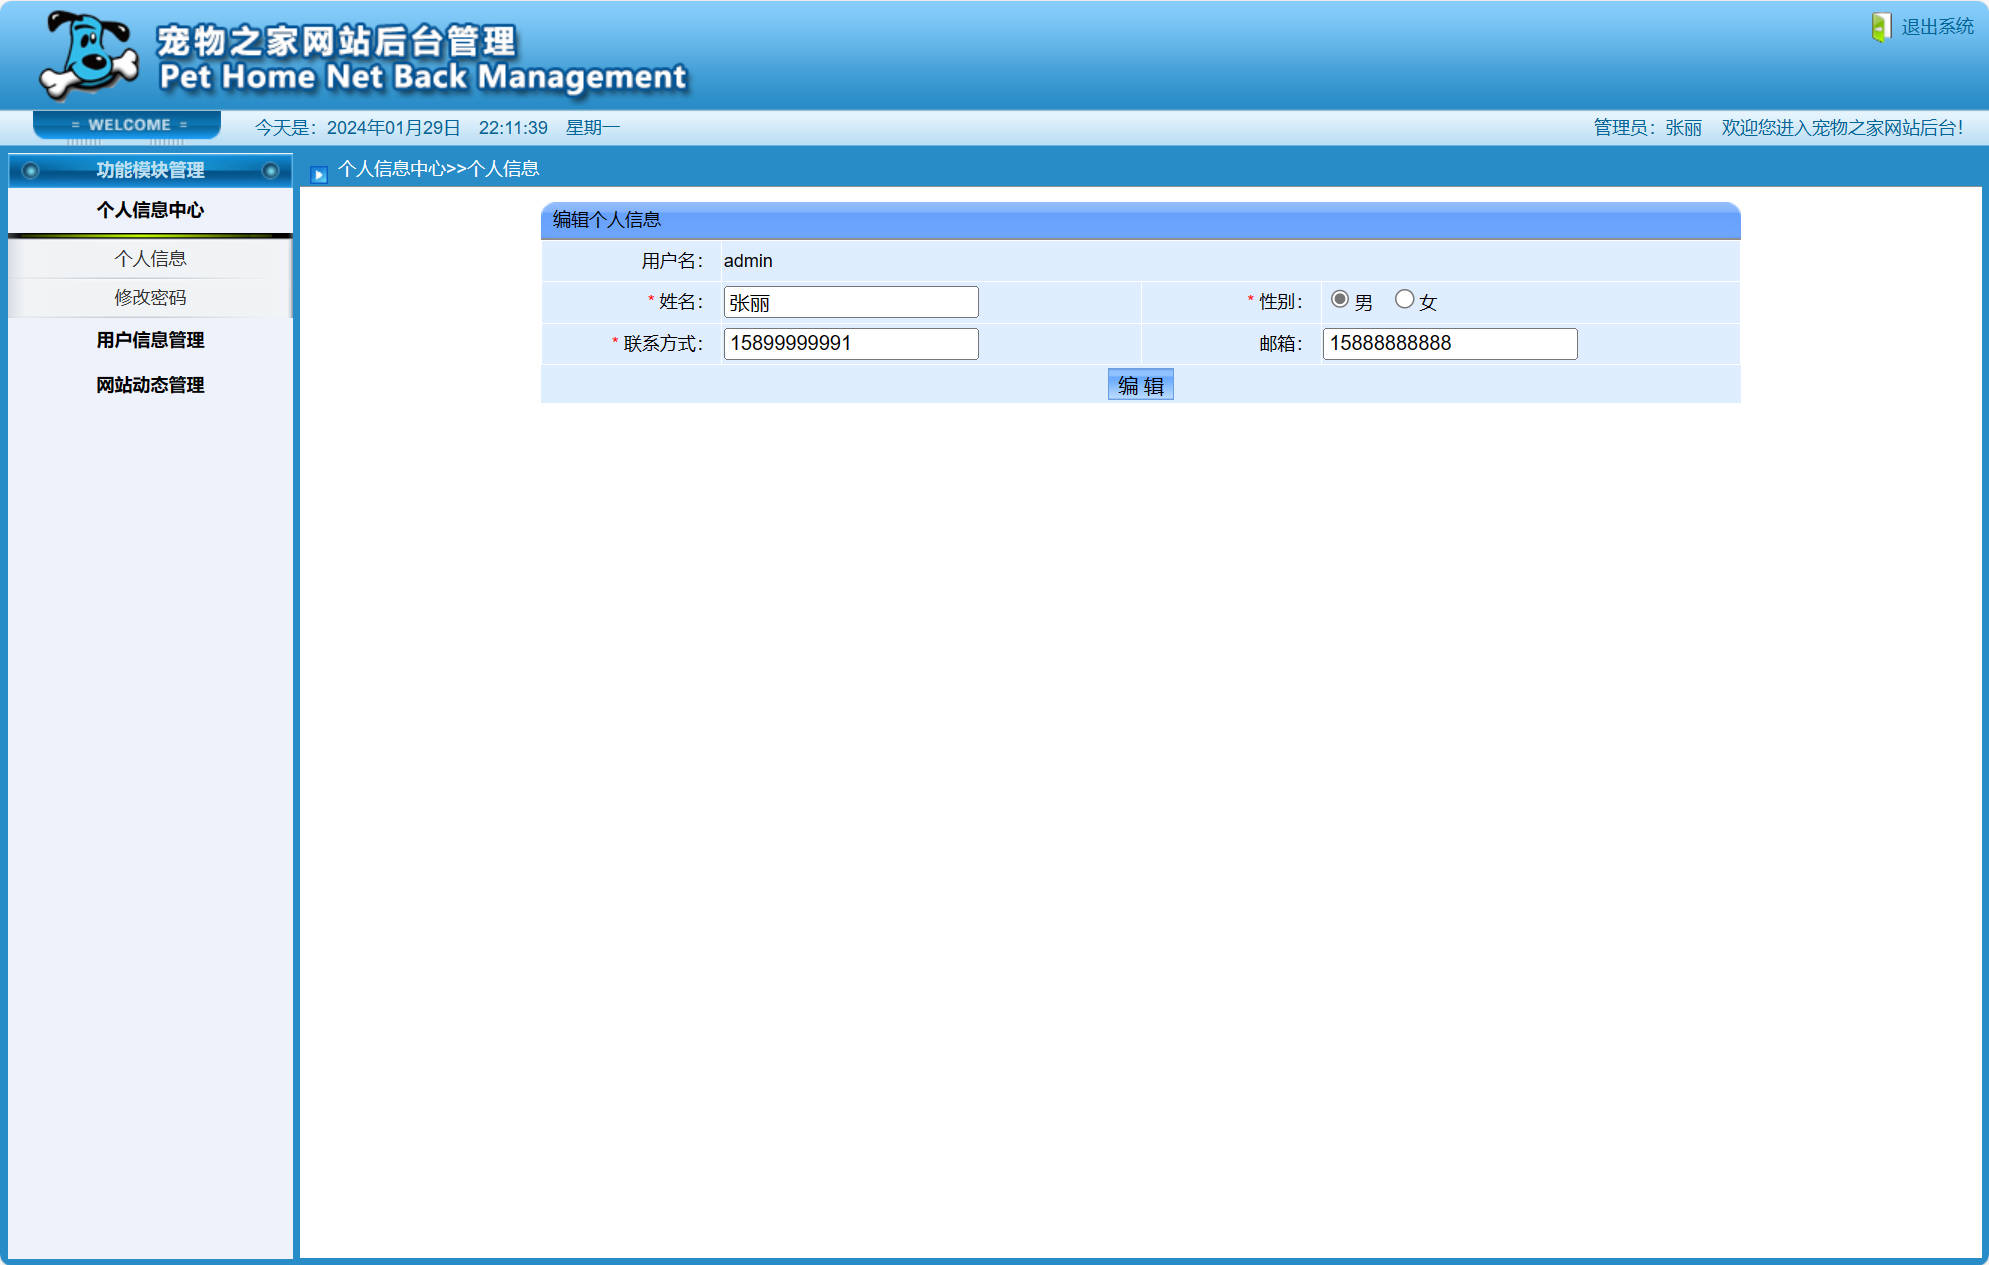Open the 个人信息 submenu item
The image size is (1989, 1265).
(150, 259)
